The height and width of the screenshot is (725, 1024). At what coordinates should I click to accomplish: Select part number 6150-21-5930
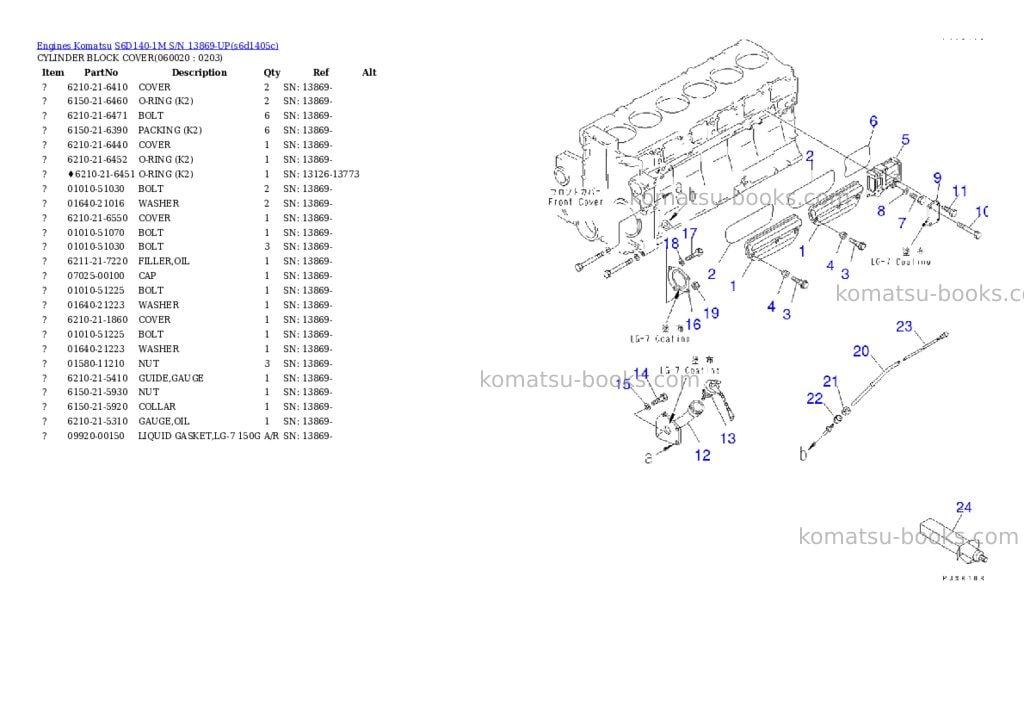click(x=97, y=392)
